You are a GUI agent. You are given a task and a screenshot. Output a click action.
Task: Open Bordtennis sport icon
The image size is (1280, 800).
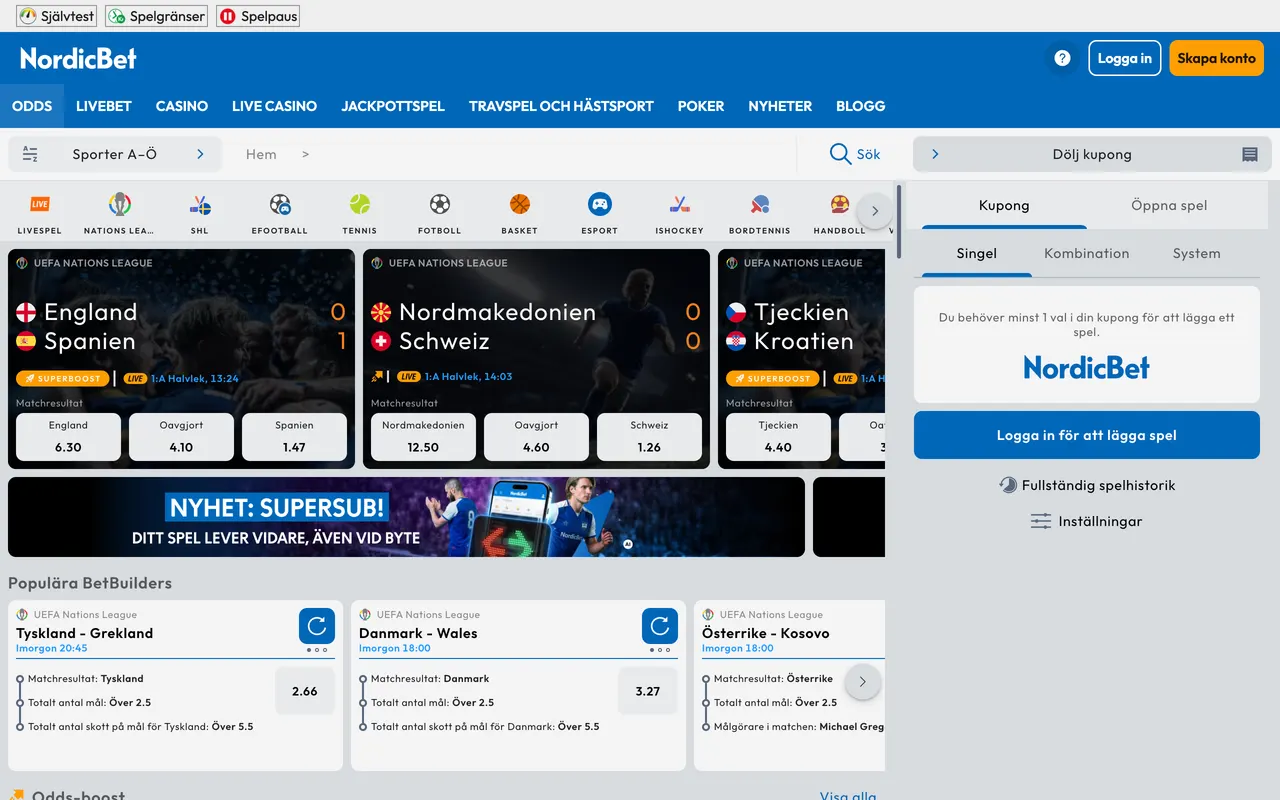click(760, 214)
